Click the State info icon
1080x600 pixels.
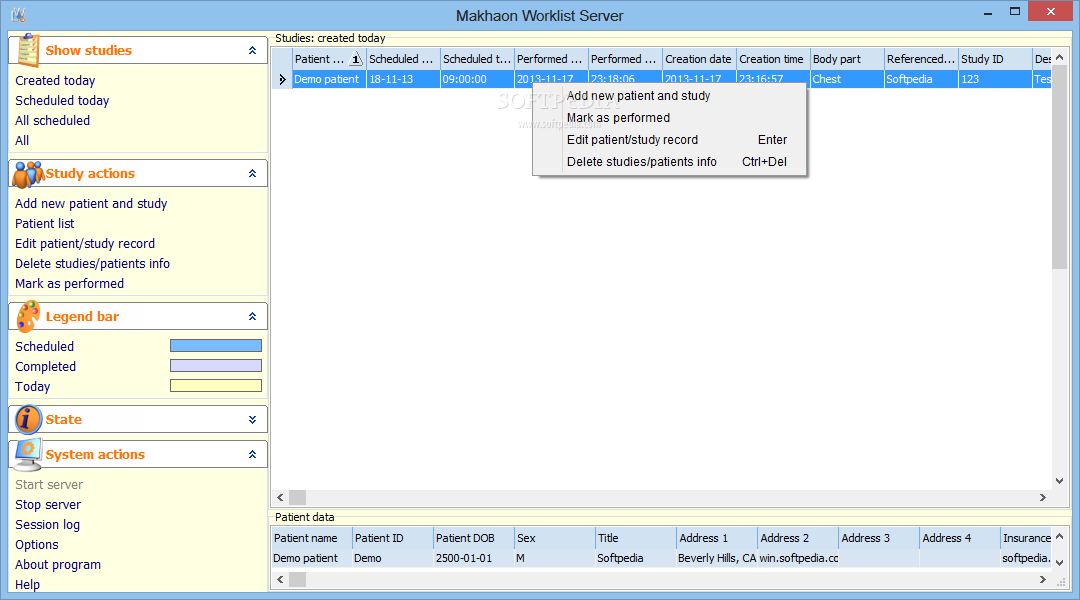28,420
